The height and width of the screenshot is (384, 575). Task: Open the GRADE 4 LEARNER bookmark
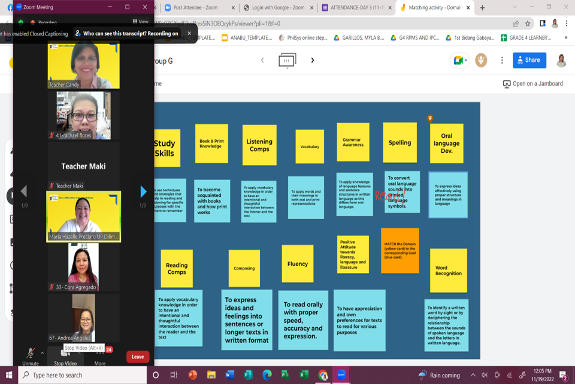(x=526, y=38)
